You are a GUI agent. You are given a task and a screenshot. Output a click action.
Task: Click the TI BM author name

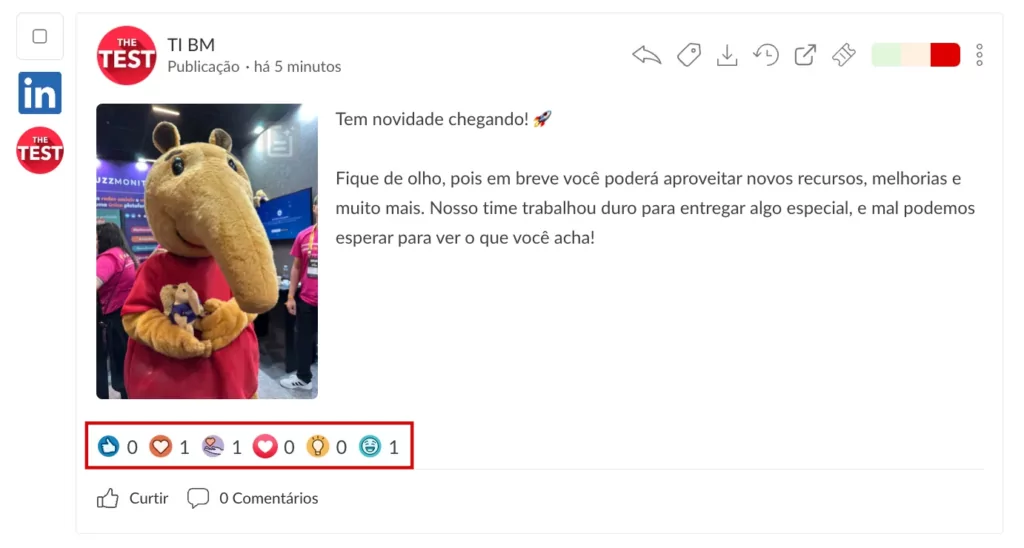tap(191, 44)
